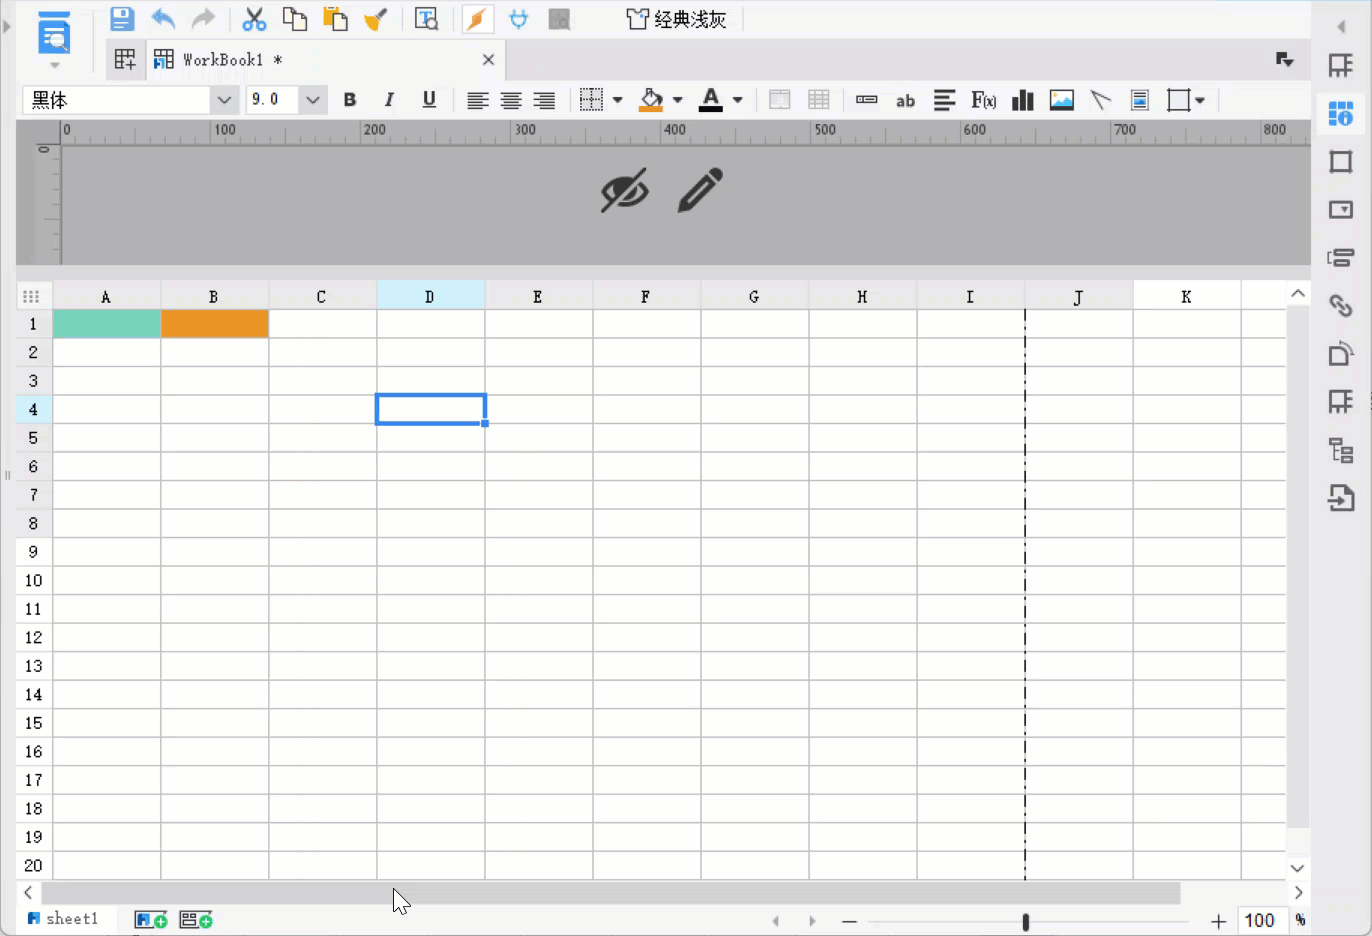Screen dimensions: 1372x936
Task: Click the blue plug icon
Action: click(518, 19)
